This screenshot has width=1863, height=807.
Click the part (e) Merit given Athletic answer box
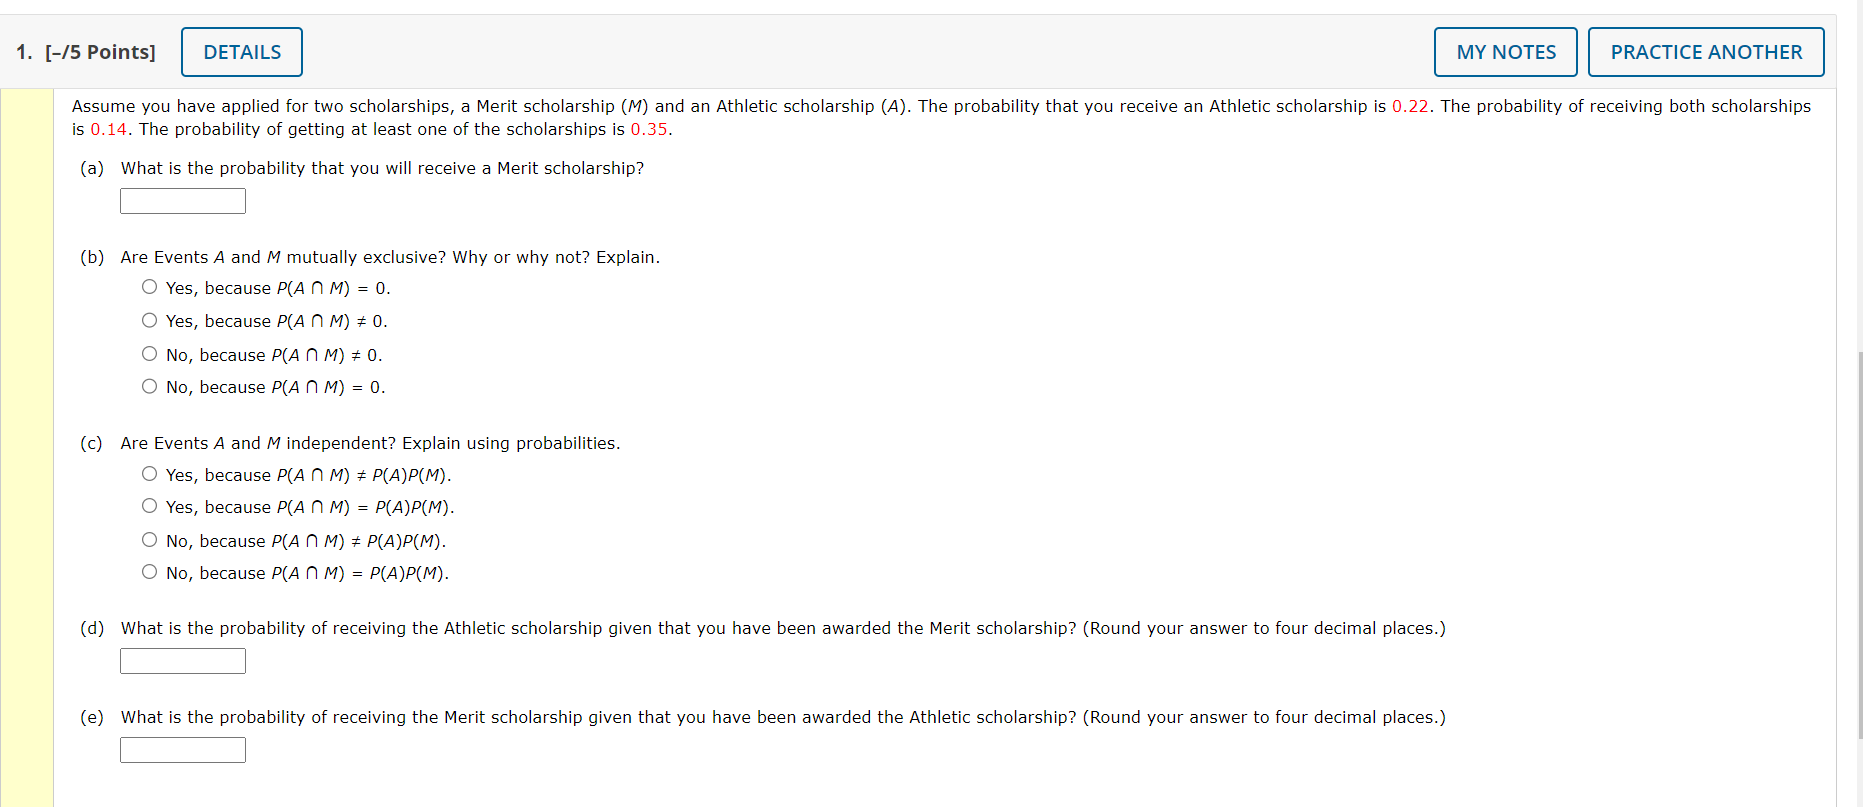coord(183,750)
